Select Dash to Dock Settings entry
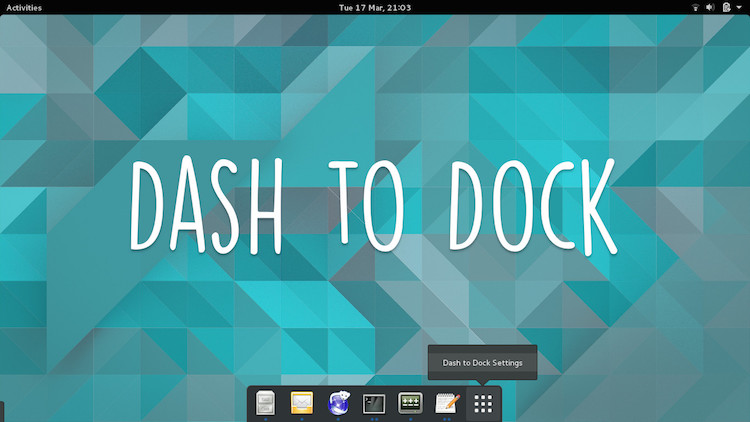 coord(482,362)
